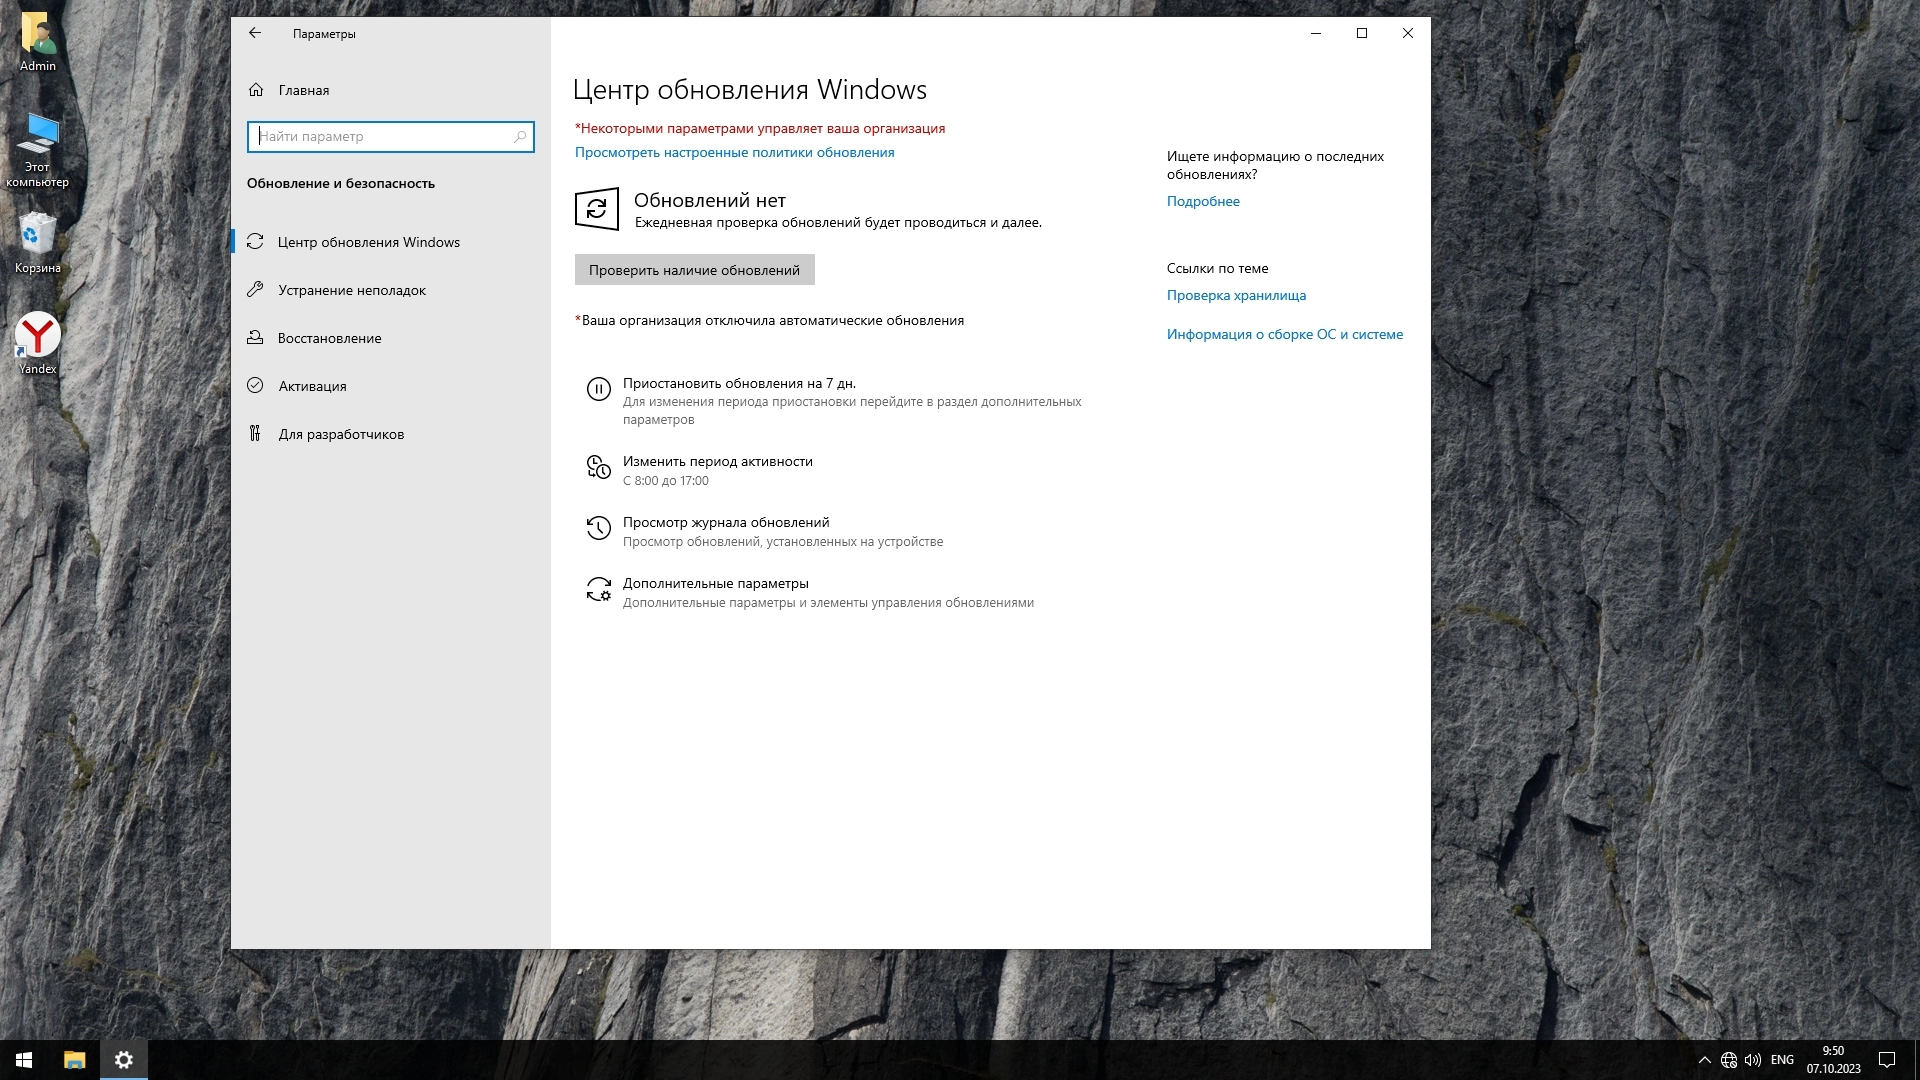
Task: Open Yandex browser desktop shortcut
Action: pos(38,337)
